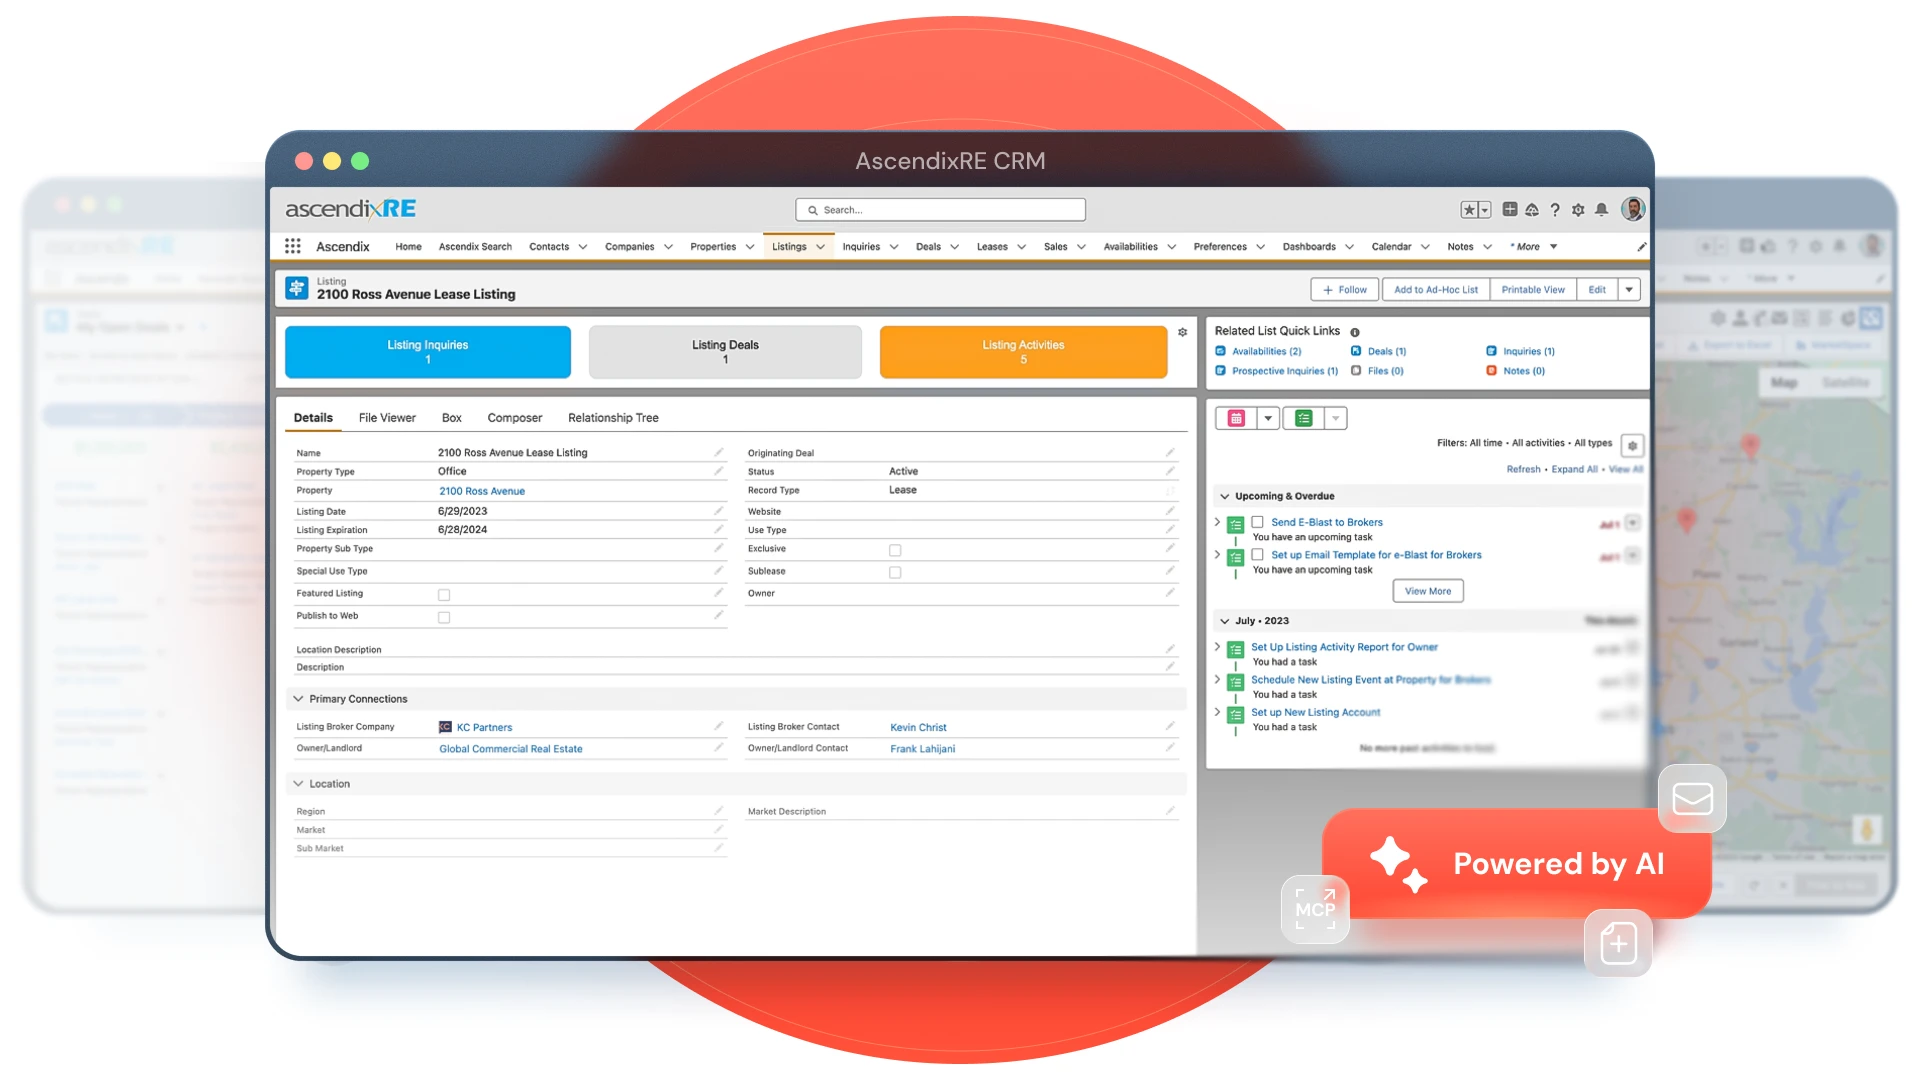This screenshot has height=1080, width=1920.
Task: Click Expand All in activity timeline
Action: (x=1574, y=470)
